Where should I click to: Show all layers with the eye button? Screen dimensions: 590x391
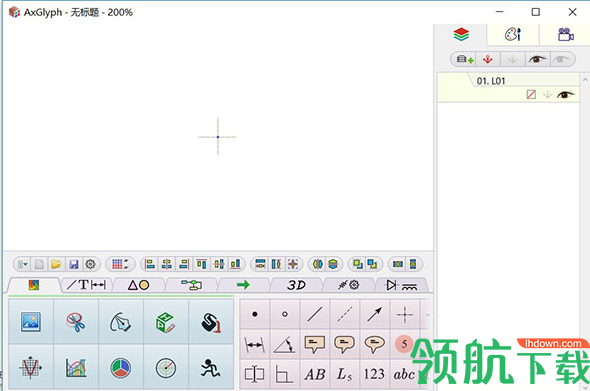537,59
